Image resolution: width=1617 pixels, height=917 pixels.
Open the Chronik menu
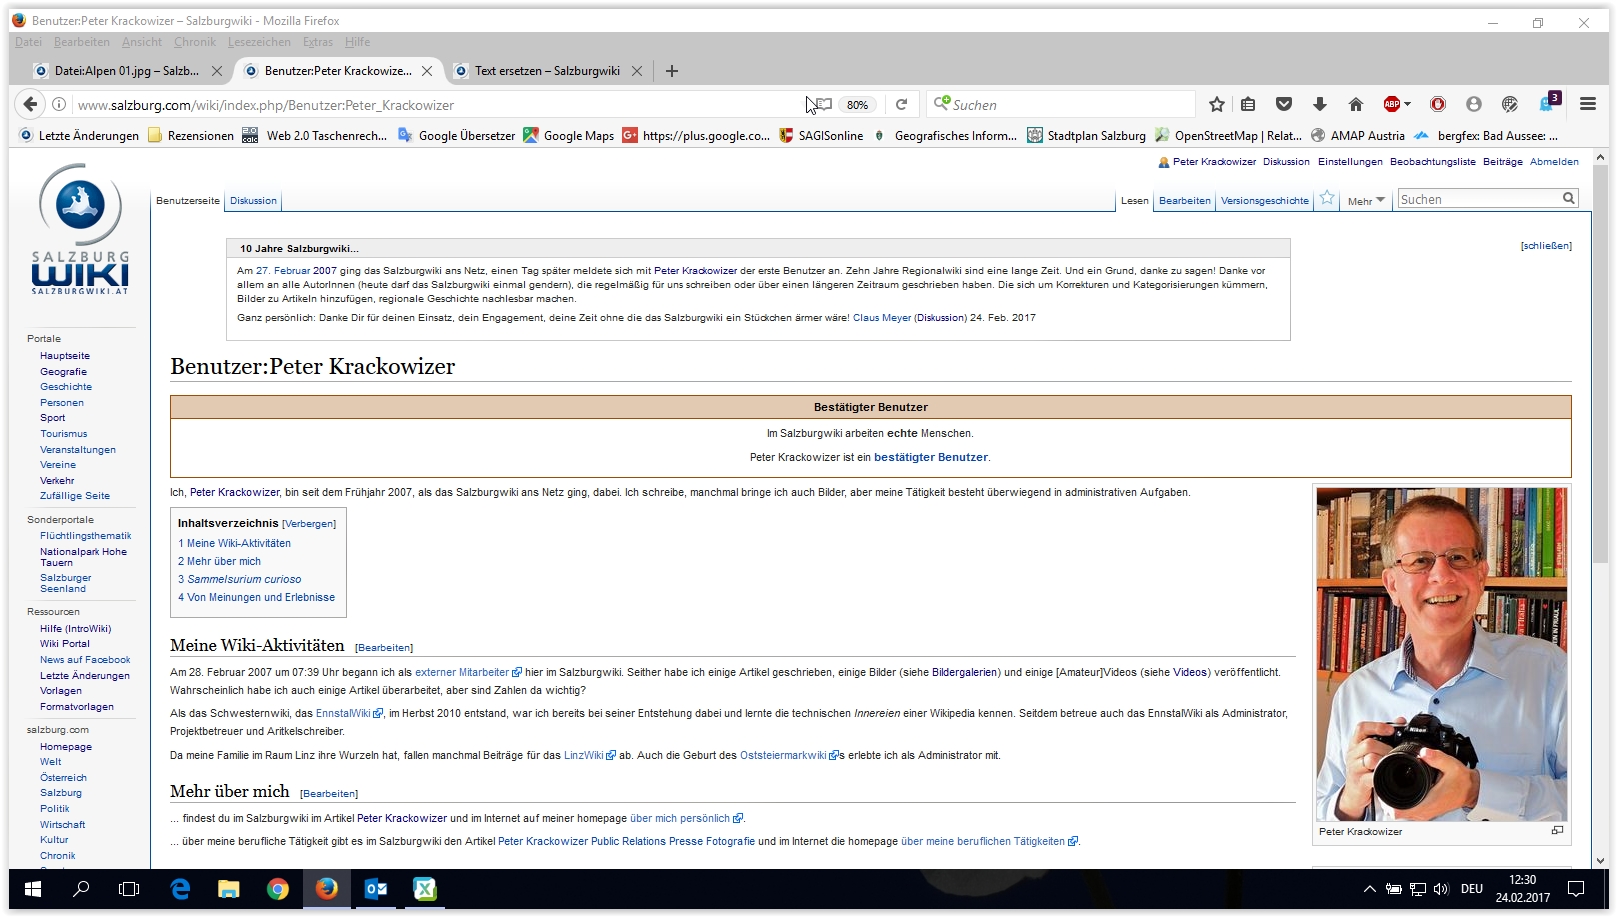[195, 42]
